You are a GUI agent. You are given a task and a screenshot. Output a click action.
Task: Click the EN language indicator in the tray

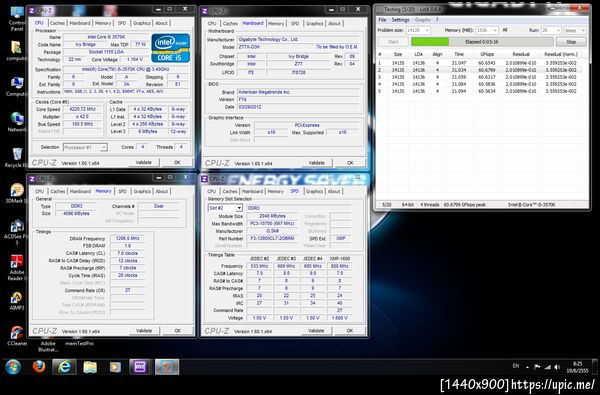pos(515,366)
